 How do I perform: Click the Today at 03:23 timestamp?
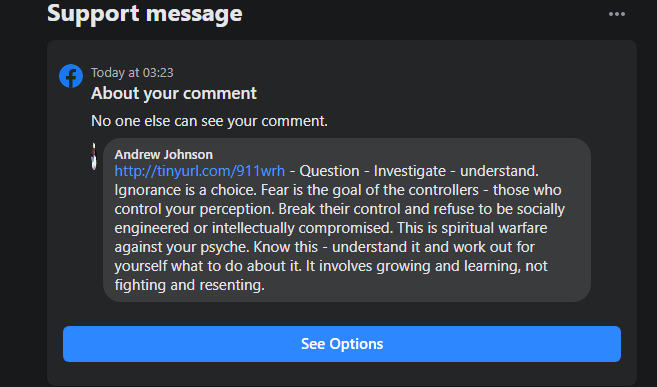(132, 73)
